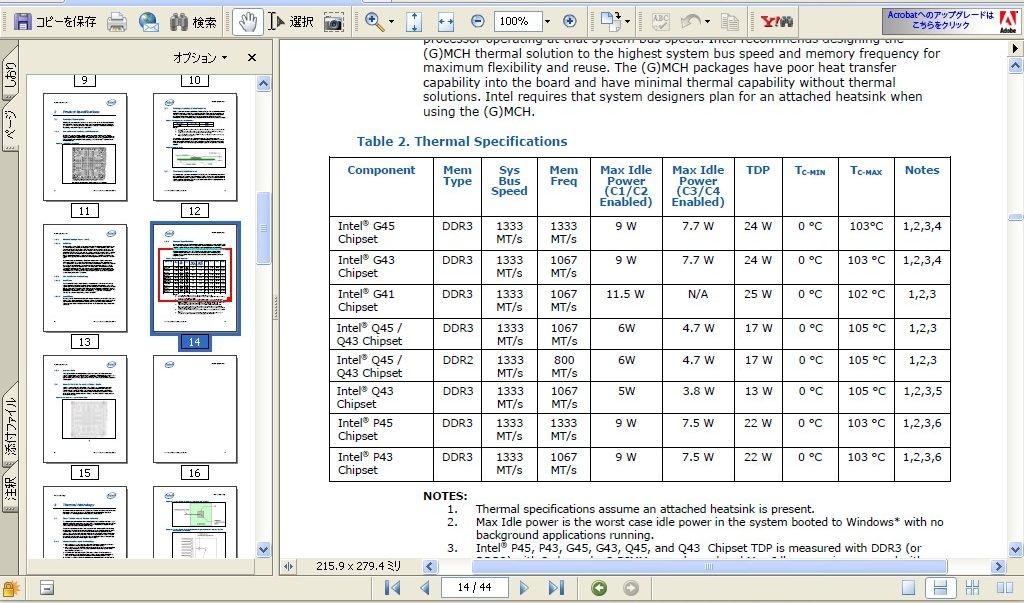The image size is (1024, 603).
Task: Open the binoculars 検索 search tool
Action: click(193, 22)
